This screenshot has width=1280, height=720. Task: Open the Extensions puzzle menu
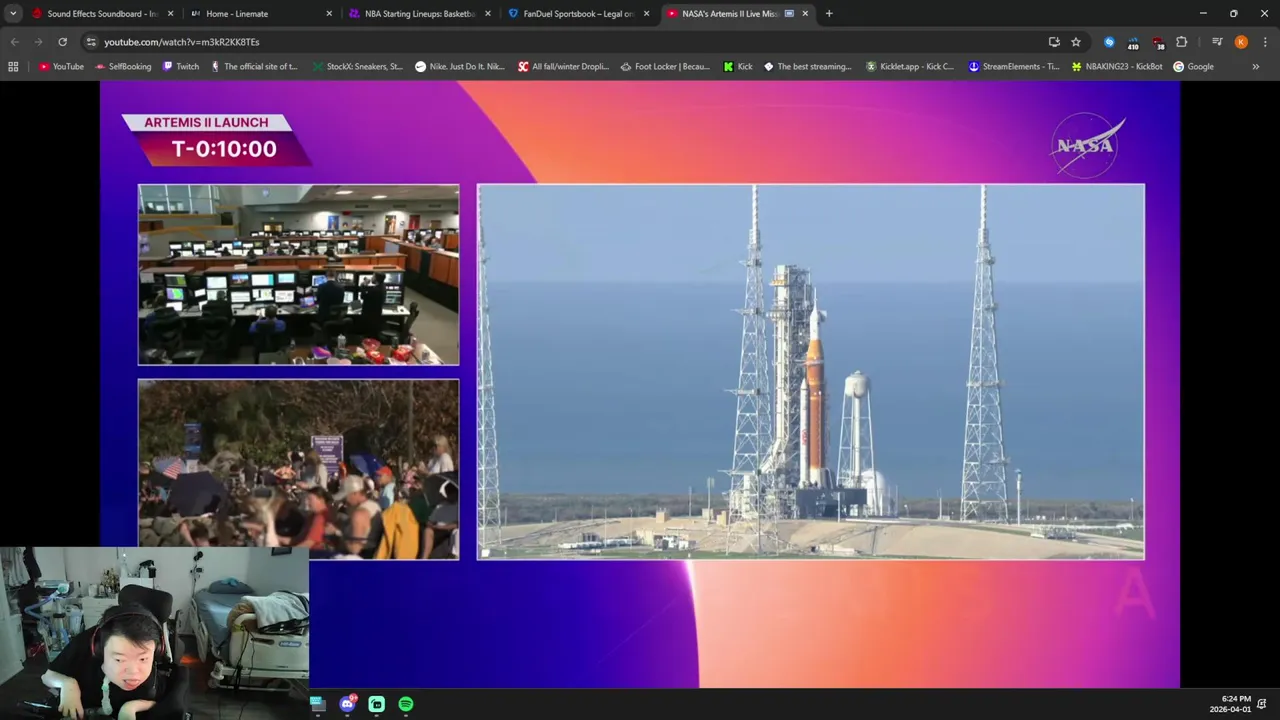coord(1182,42)
